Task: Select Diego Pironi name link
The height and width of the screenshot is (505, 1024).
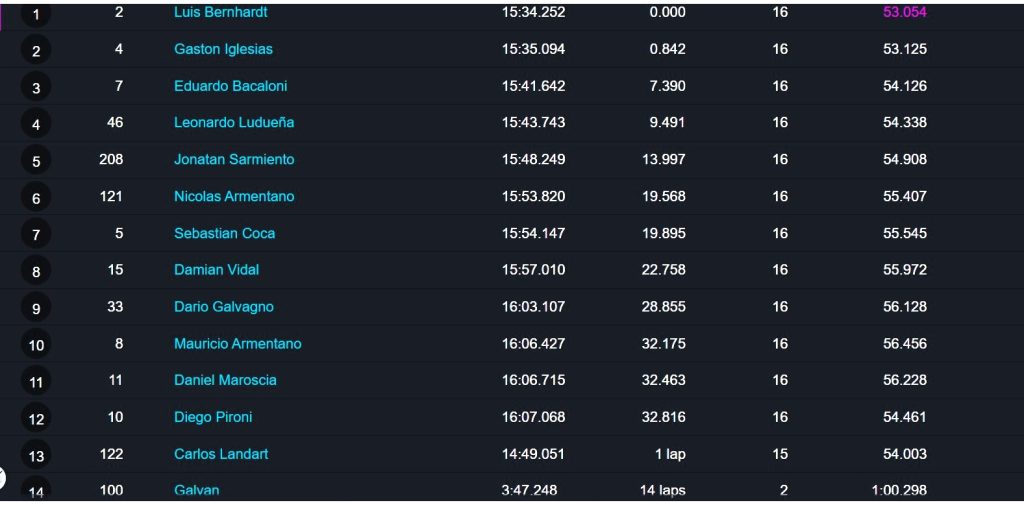Action: pos(213,417)
